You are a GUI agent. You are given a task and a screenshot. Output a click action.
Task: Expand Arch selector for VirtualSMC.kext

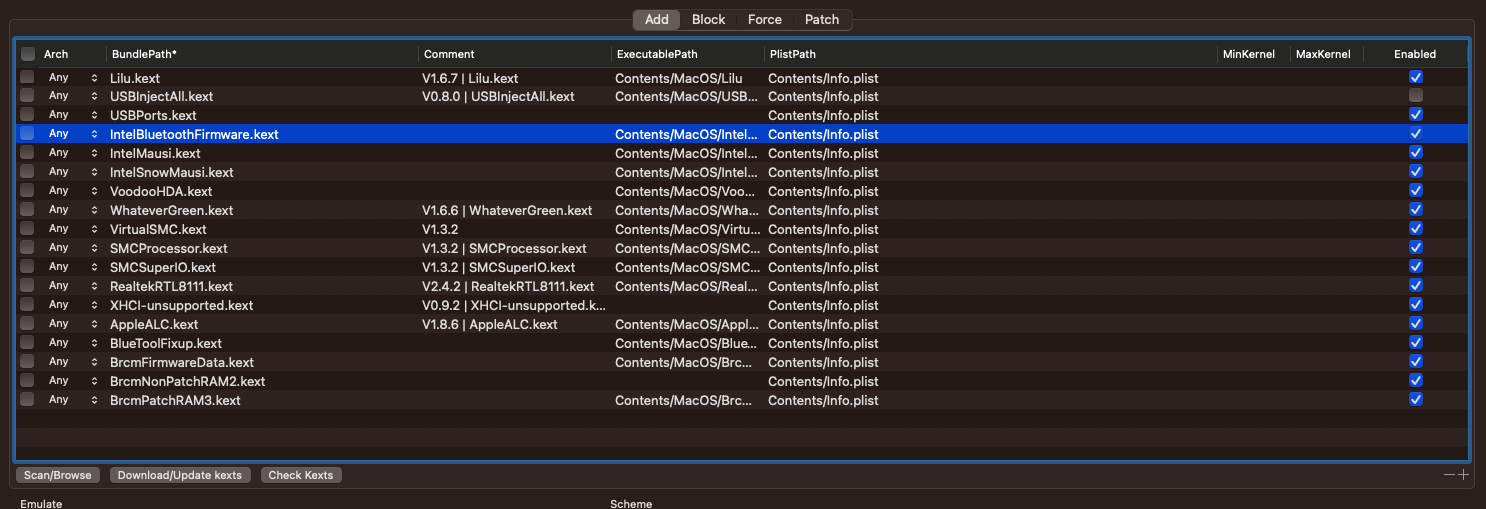95,230
